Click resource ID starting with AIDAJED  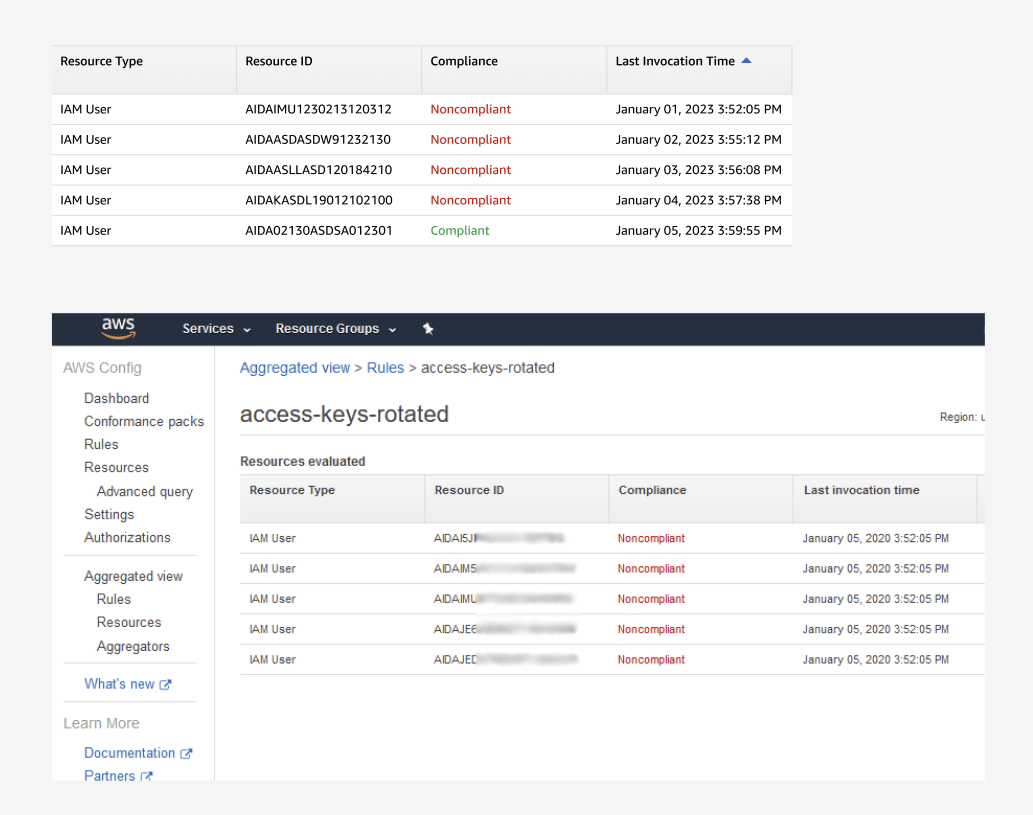tap(505, 660)
